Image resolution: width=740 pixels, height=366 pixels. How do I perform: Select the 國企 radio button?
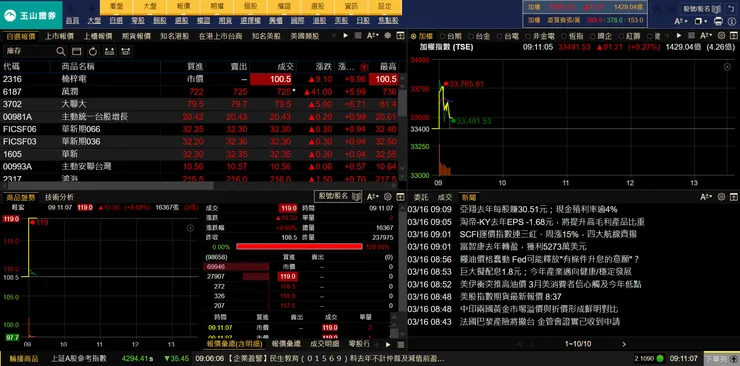(592, 36)
